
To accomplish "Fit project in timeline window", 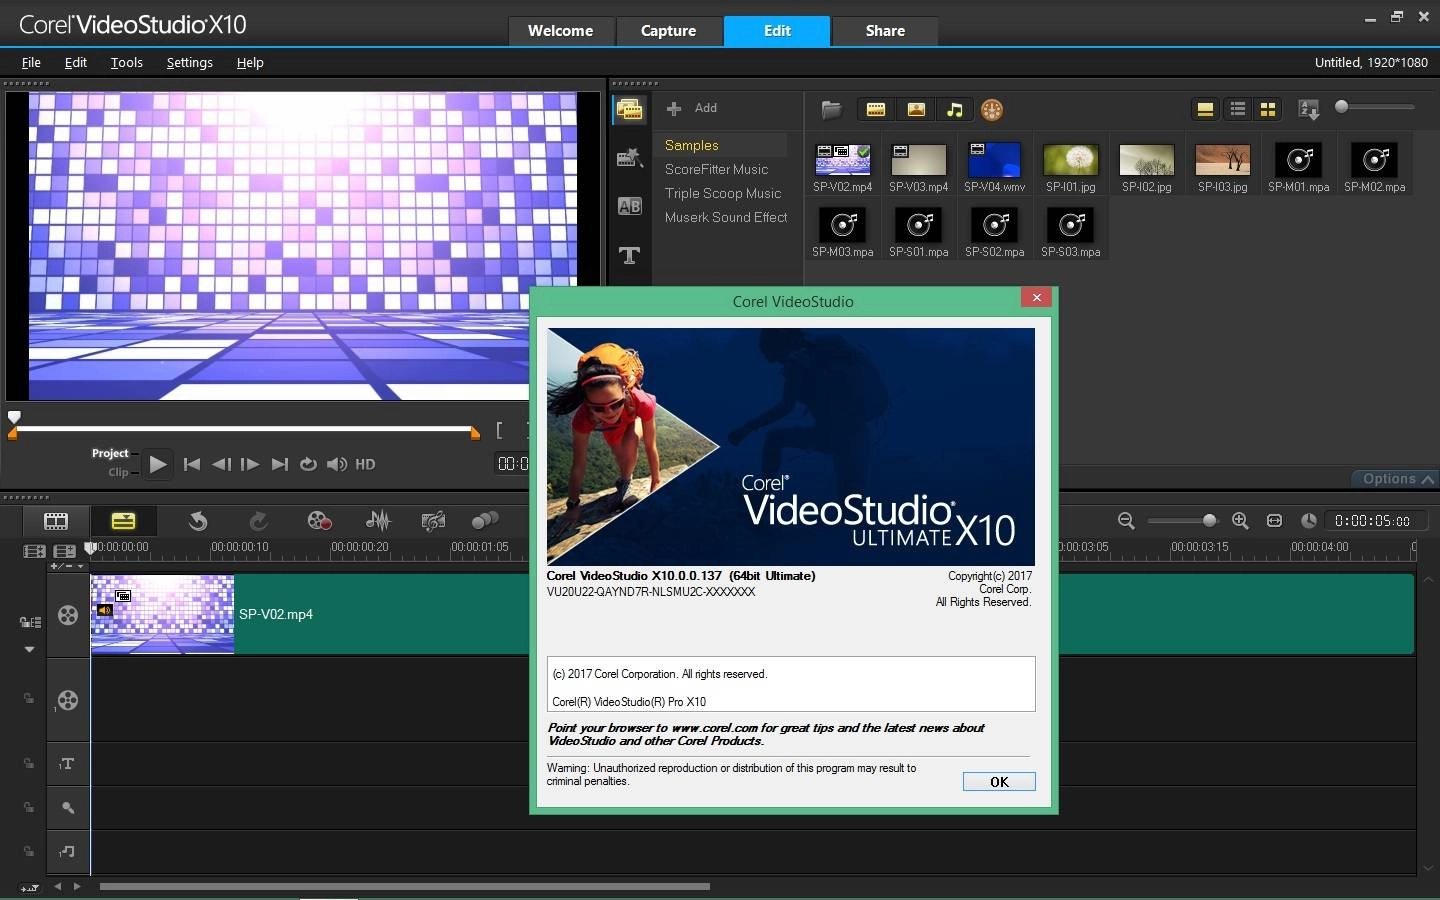I will click(x=1274, y=520).
